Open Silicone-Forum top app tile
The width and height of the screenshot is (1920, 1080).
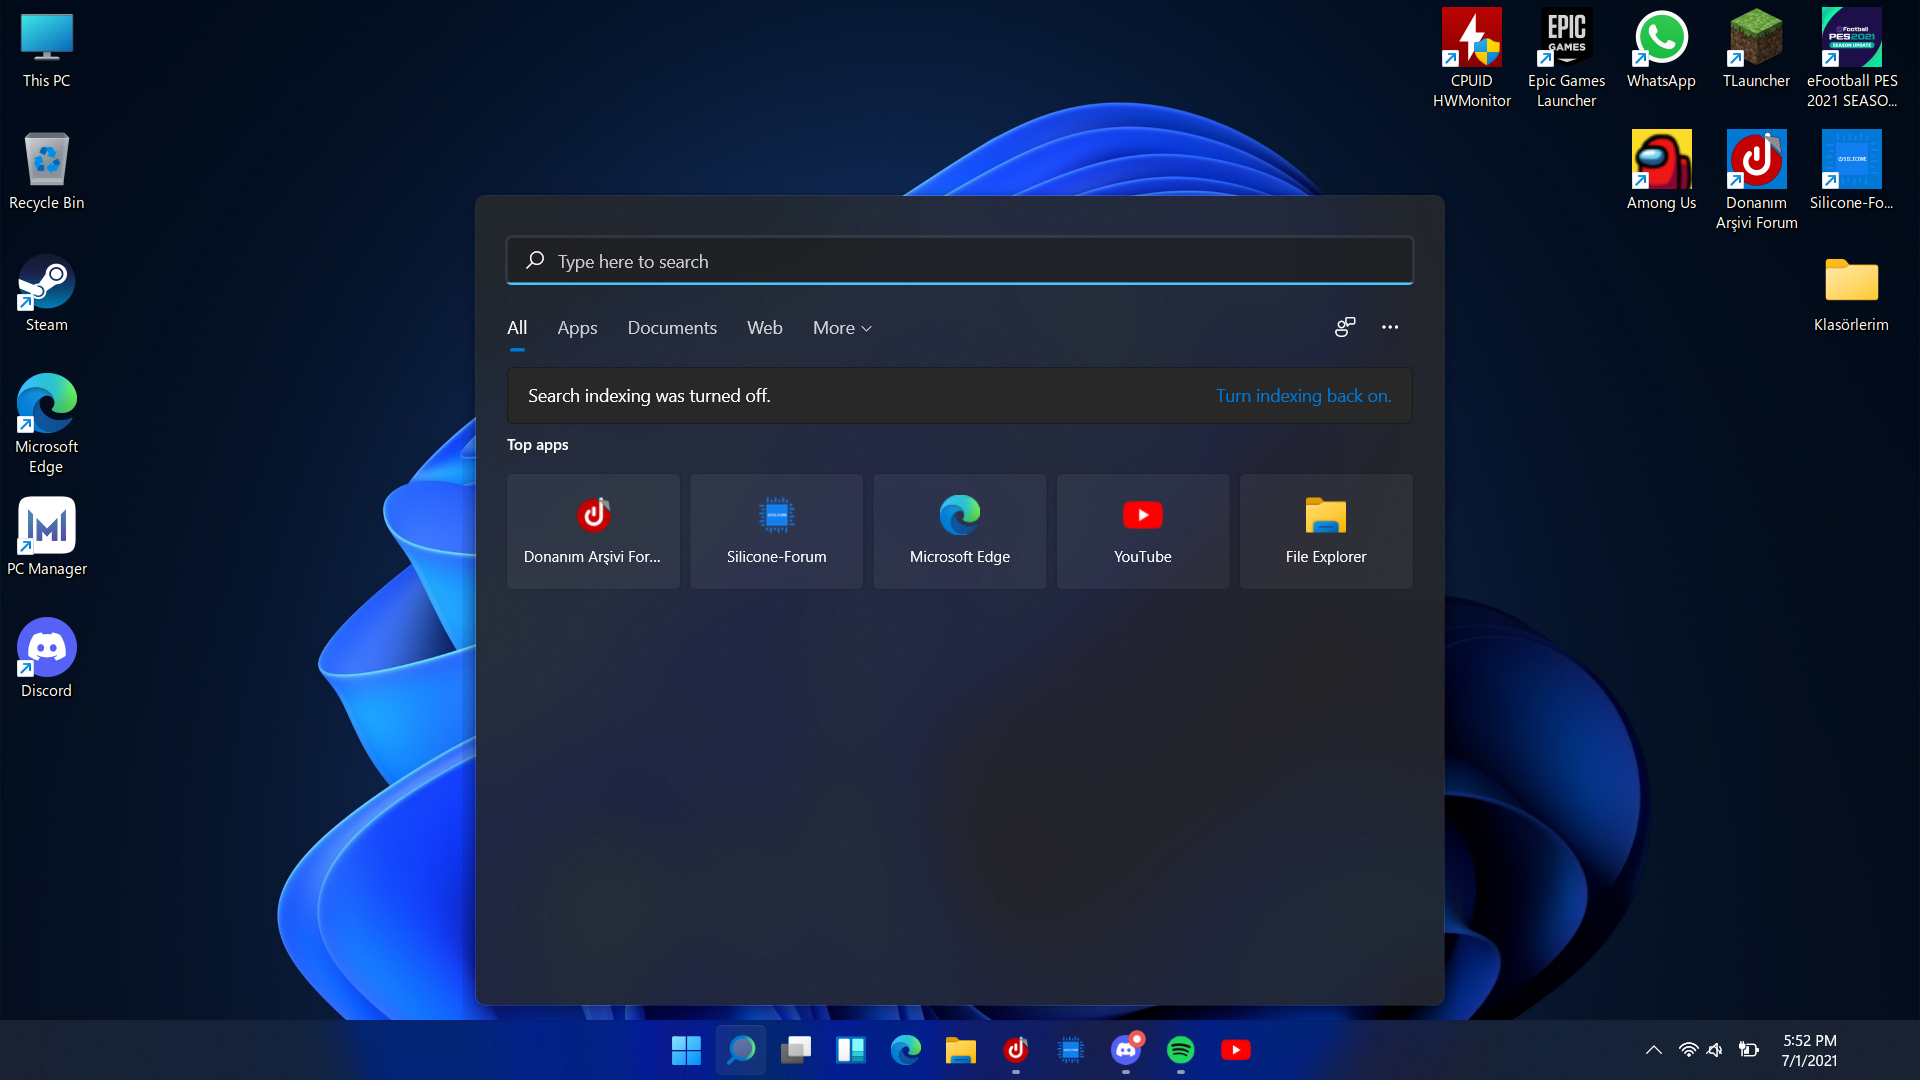click(x=776, y=531)
